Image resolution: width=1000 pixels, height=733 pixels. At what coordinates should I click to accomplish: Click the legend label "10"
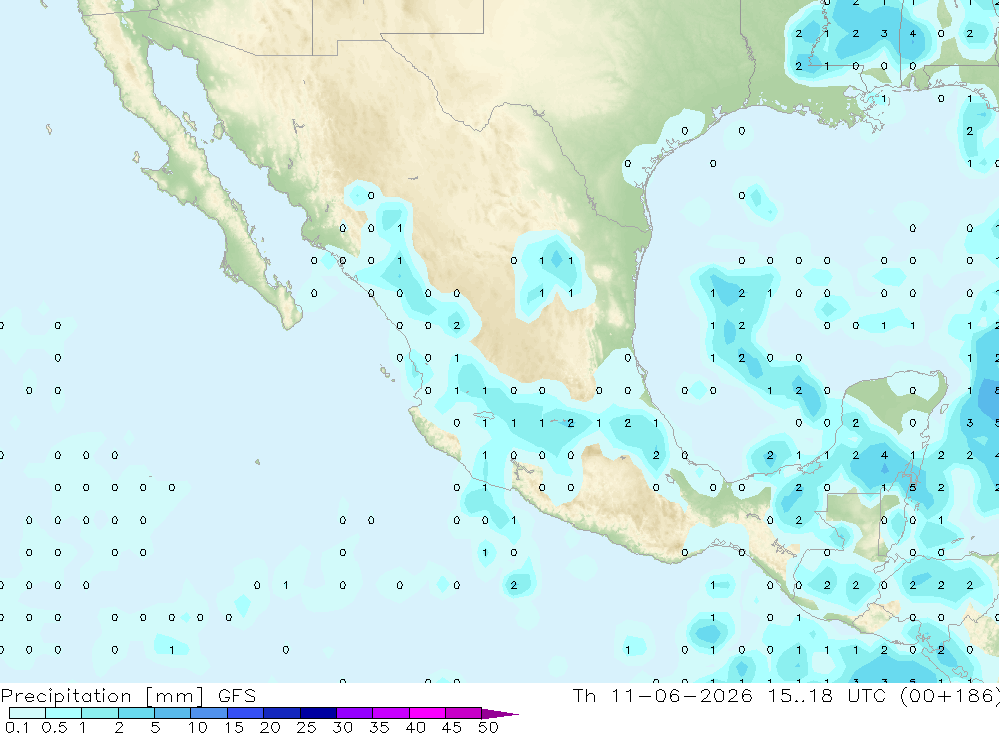point(198,727)
